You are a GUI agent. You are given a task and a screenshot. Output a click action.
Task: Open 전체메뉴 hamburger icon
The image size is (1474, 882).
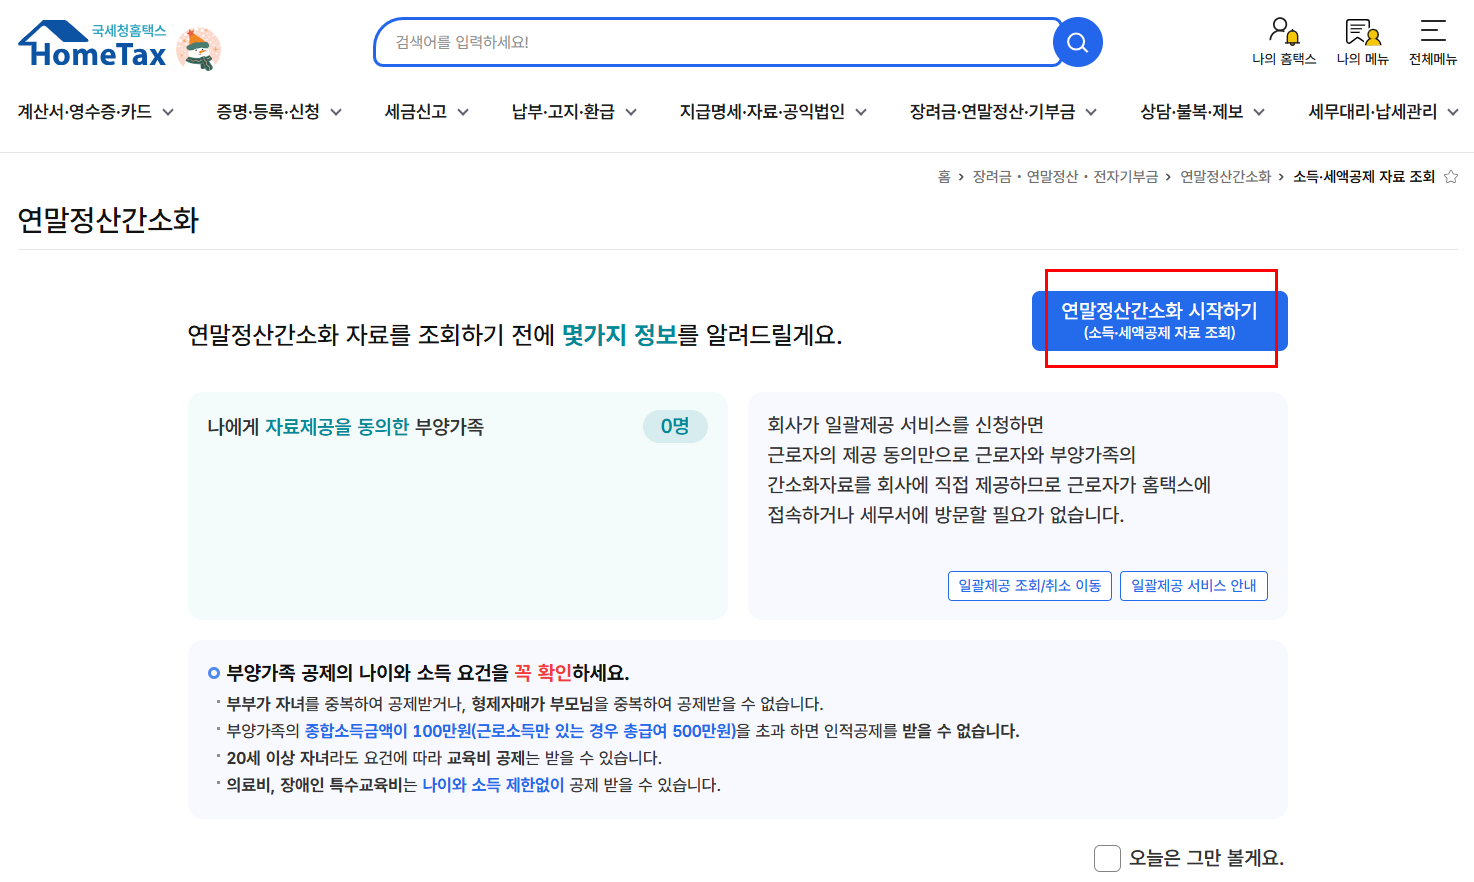coord(1432,42)
